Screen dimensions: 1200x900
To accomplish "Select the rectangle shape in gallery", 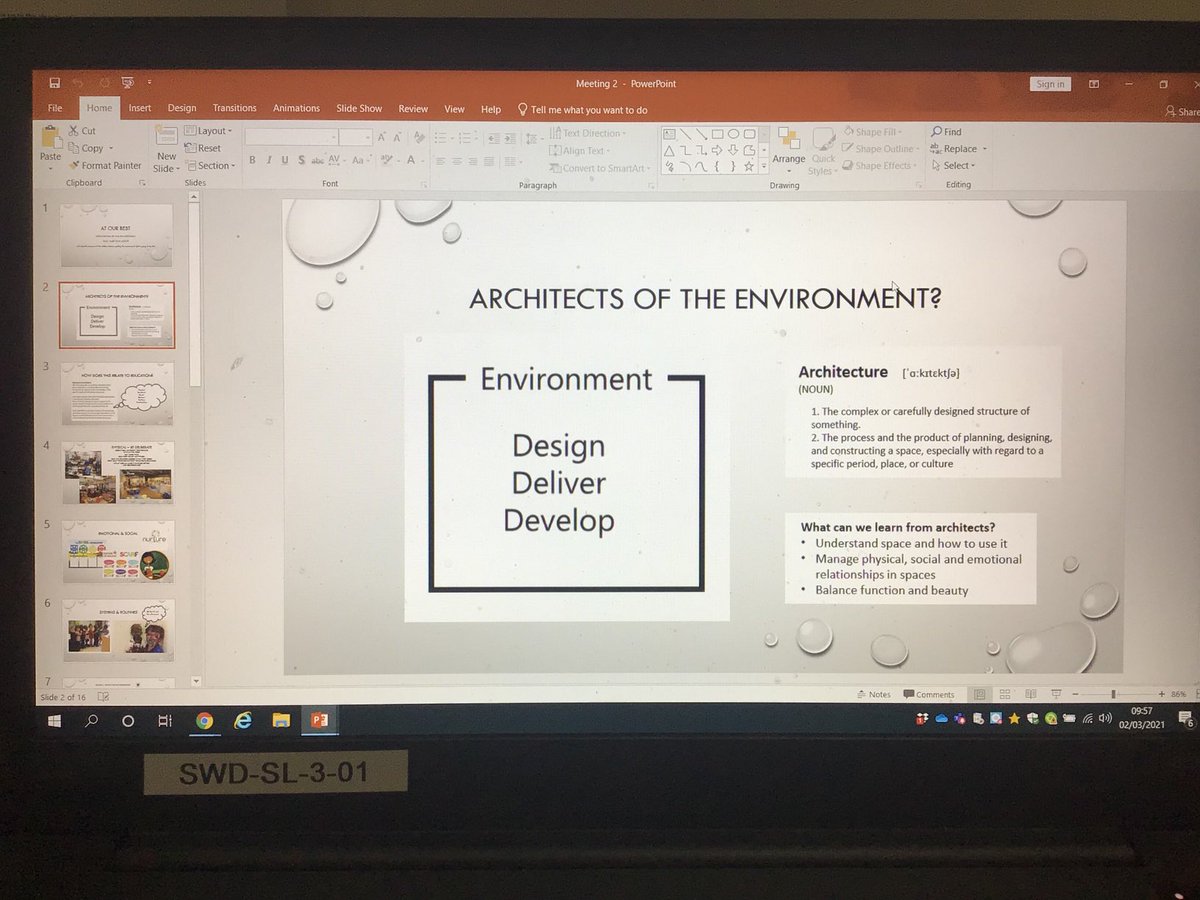I will click(717, 134).
